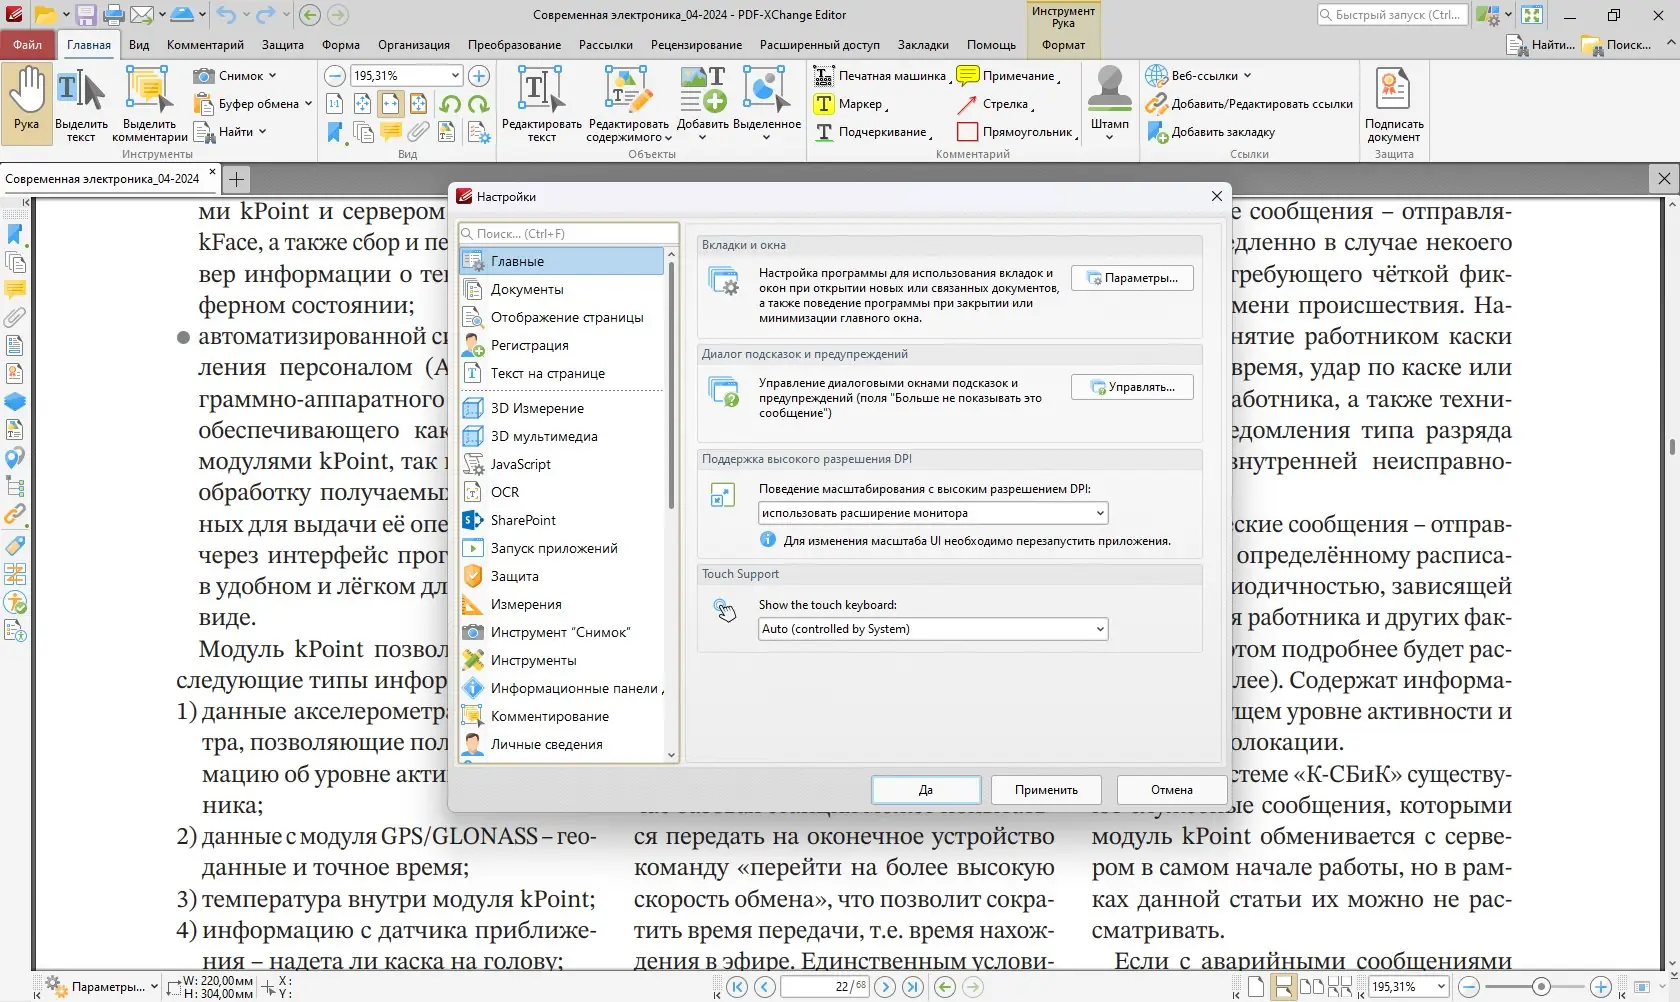Open Буфер обмена dropdown
This screenshot has width=1680, height=1002.
pos(253,104)
